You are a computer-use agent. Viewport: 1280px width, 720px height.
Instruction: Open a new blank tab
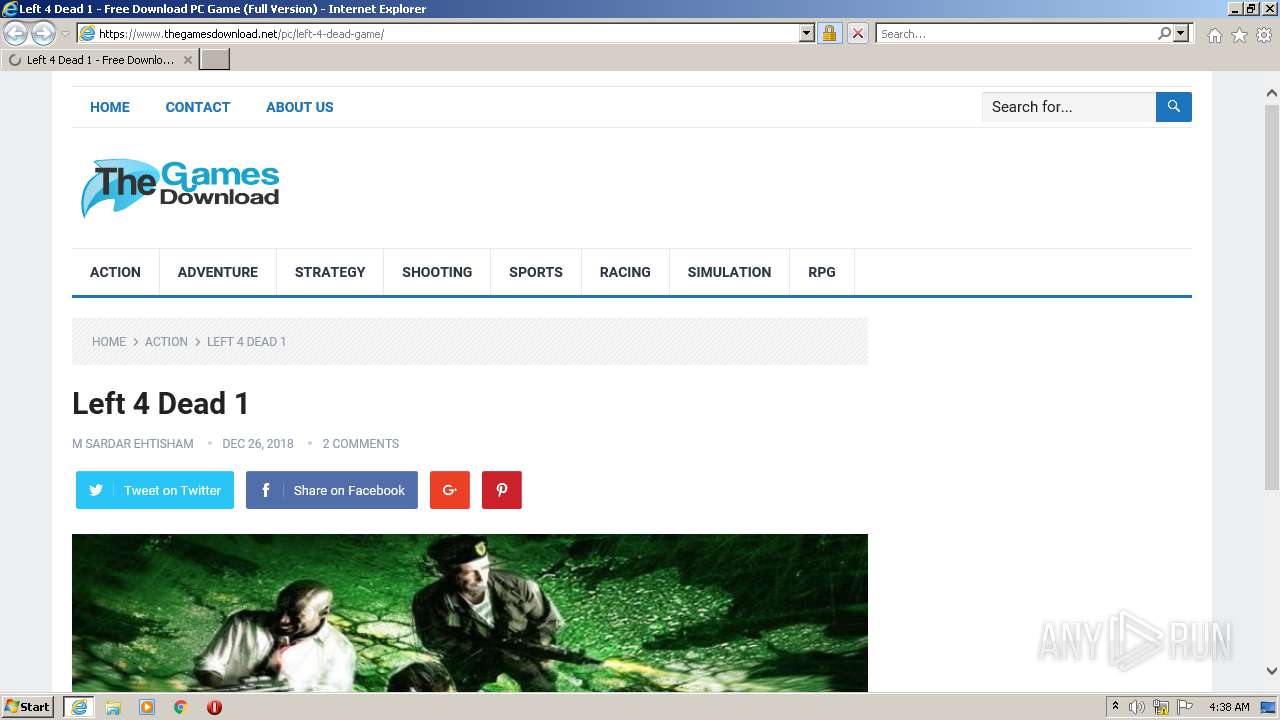coord(215,60)
